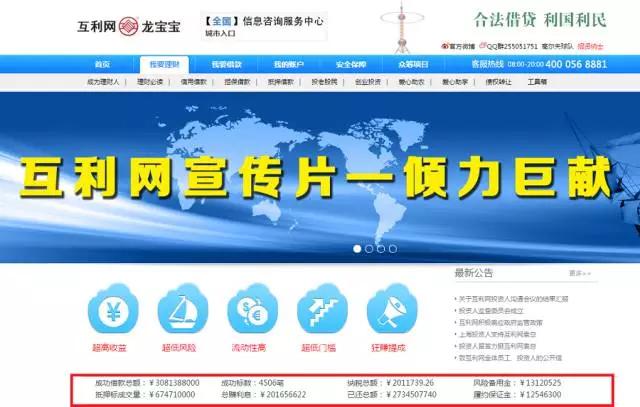Click the 最新公告 section heading

473,273
